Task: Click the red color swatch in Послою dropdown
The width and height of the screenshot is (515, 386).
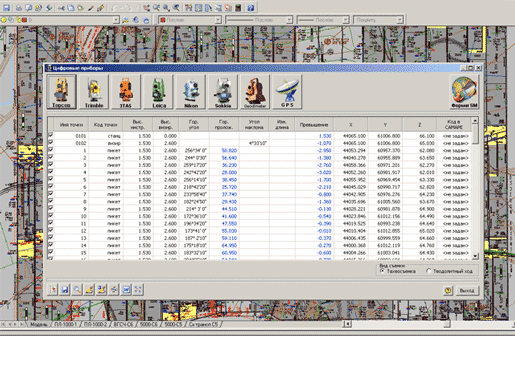Action: pos(163,20)
